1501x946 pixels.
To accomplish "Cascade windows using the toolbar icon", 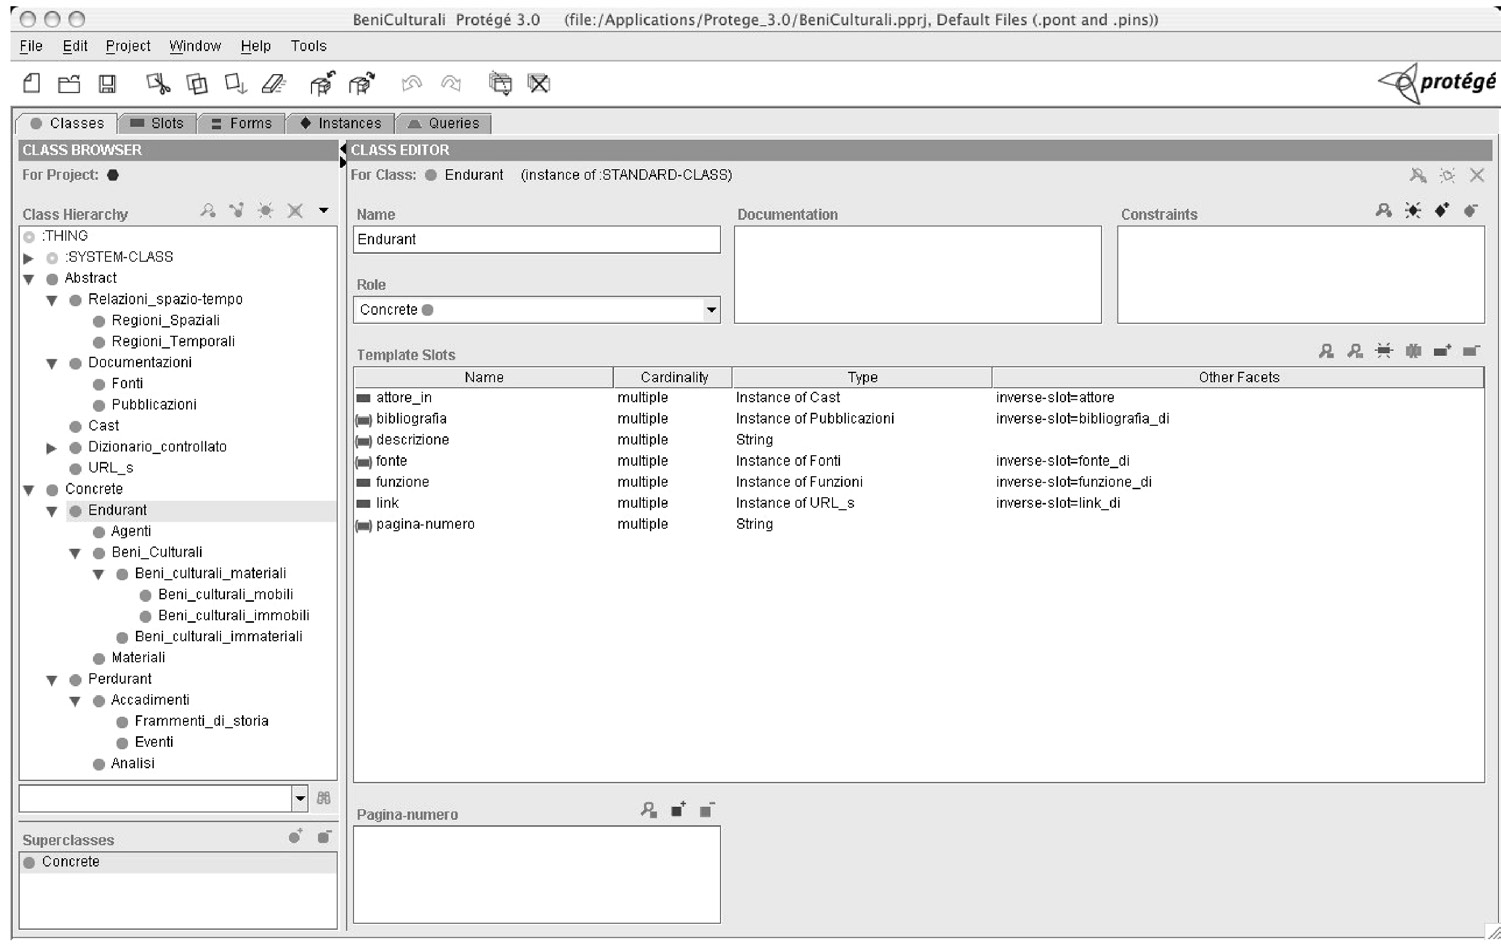I will [500, 83].
